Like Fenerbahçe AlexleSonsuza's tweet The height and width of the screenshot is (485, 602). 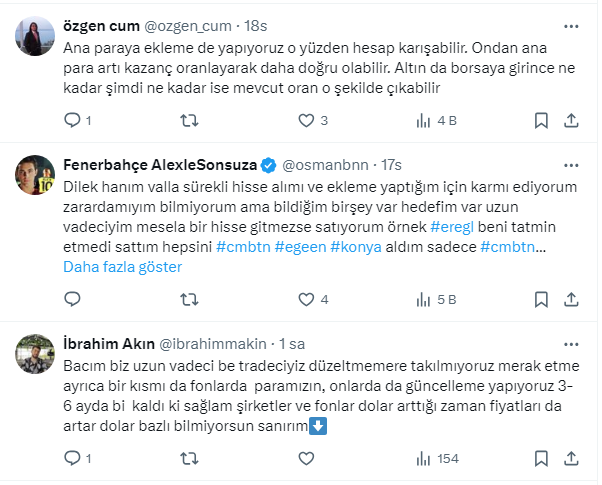point(307,298)
